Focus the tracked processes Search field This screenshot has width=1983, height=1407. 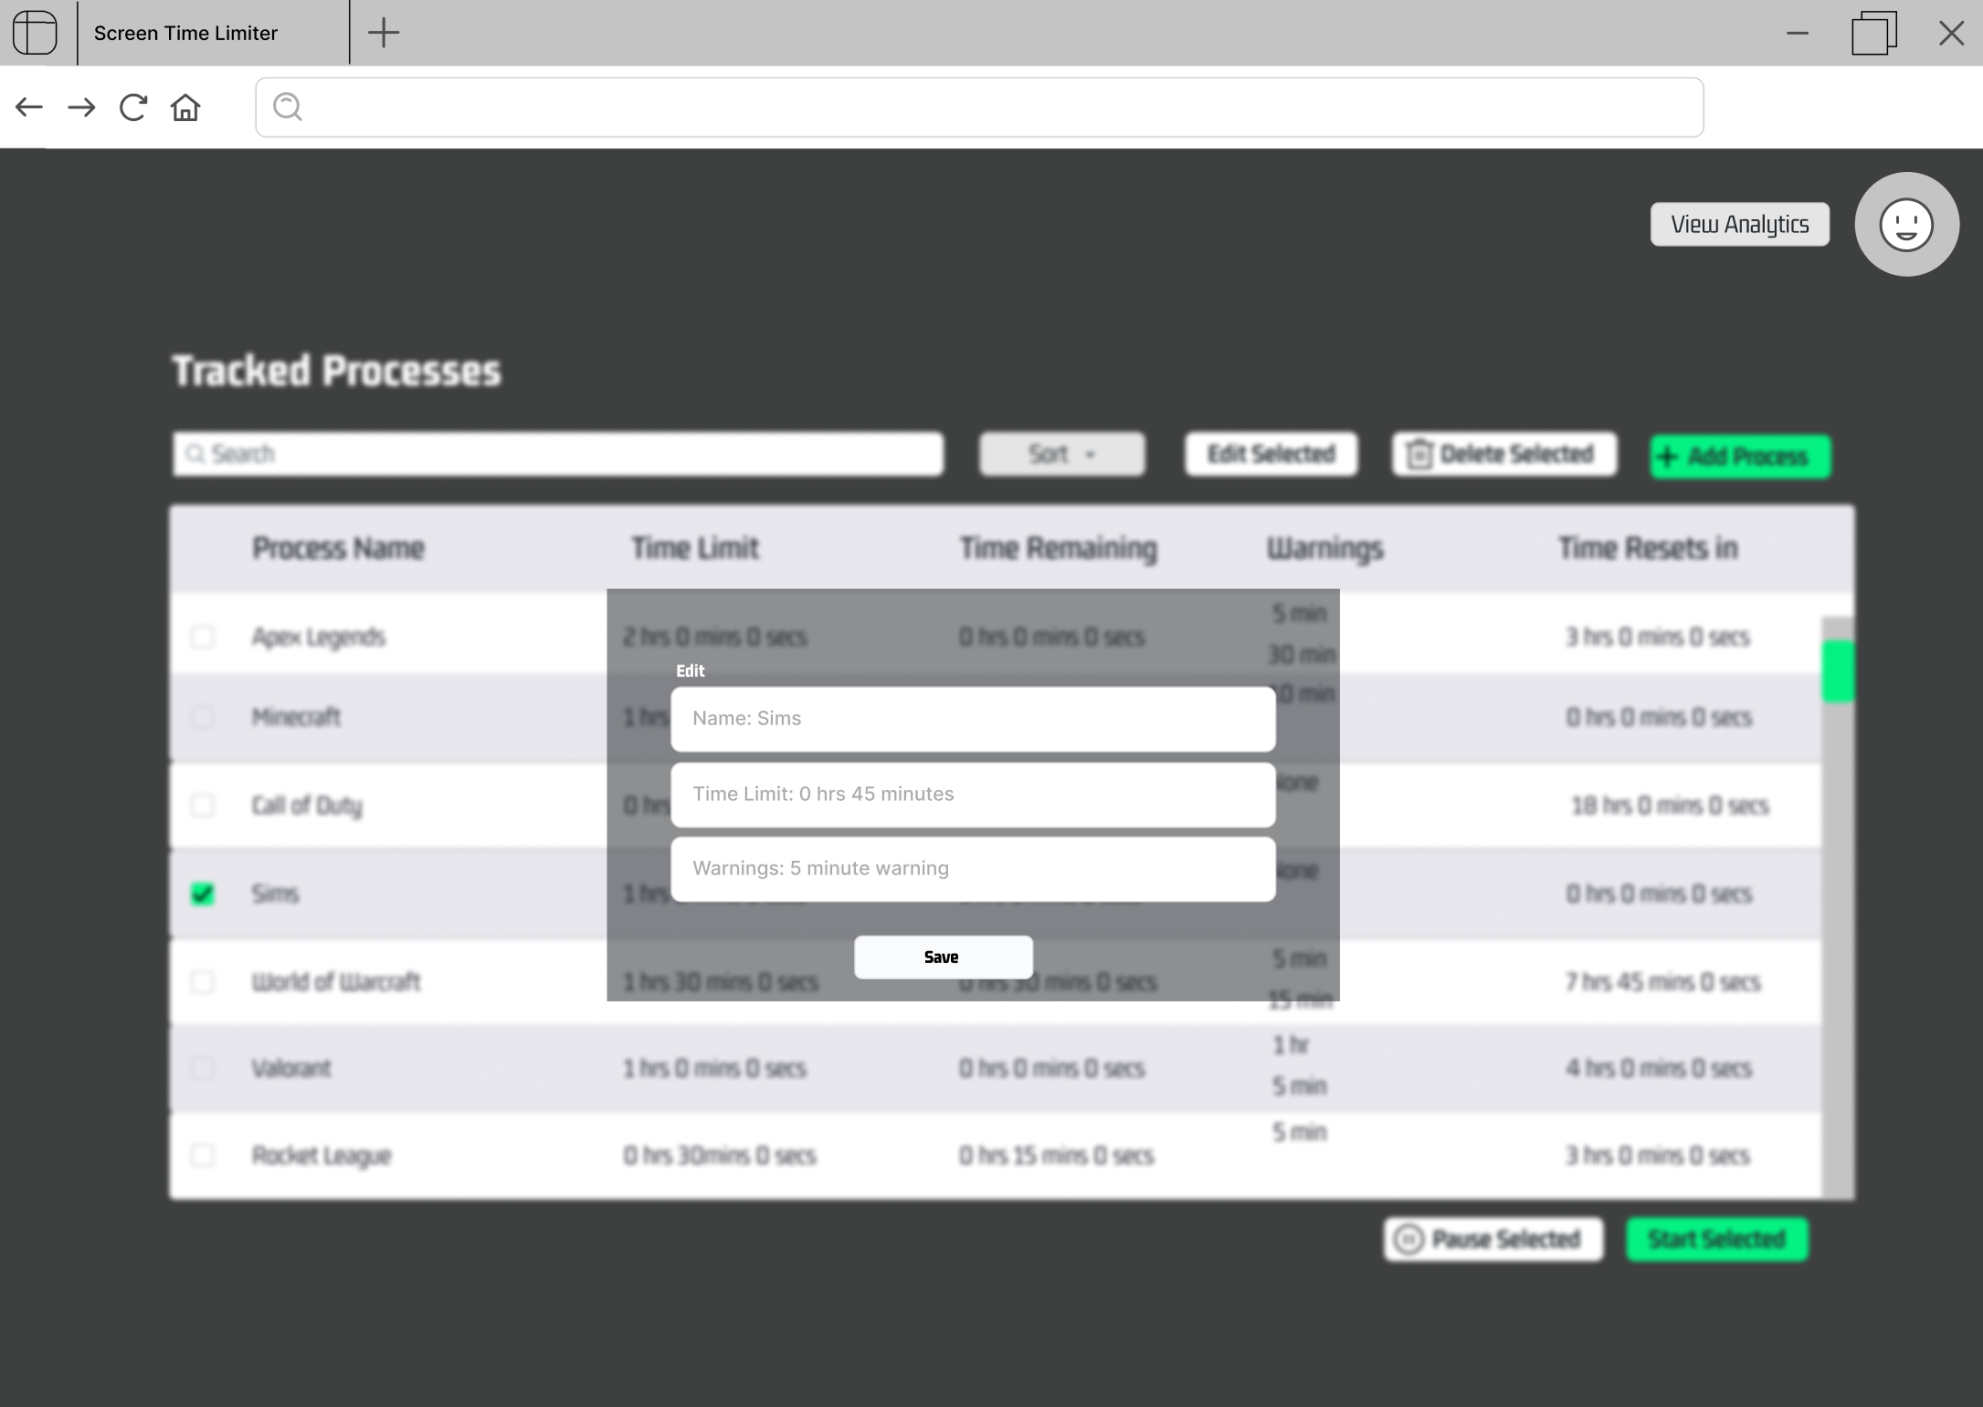(x=558, y=454)
